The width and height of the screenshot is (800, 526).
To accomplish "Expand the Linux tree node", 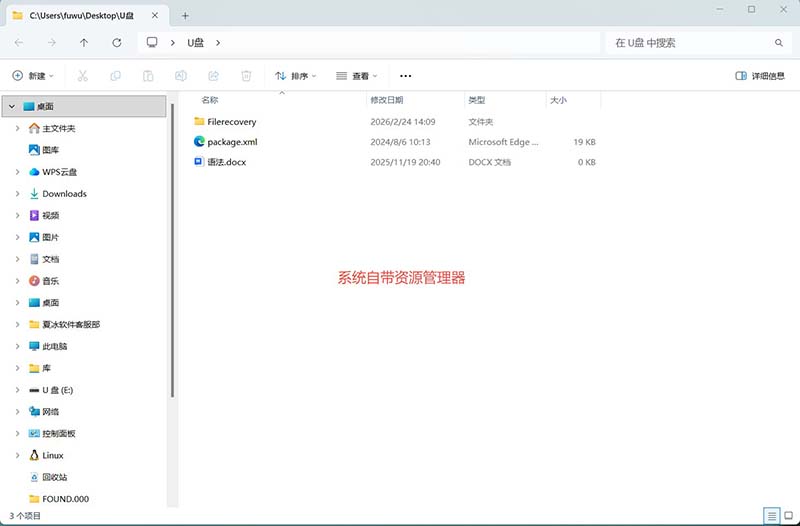I will pyautogui.click(x=17, y=455).
